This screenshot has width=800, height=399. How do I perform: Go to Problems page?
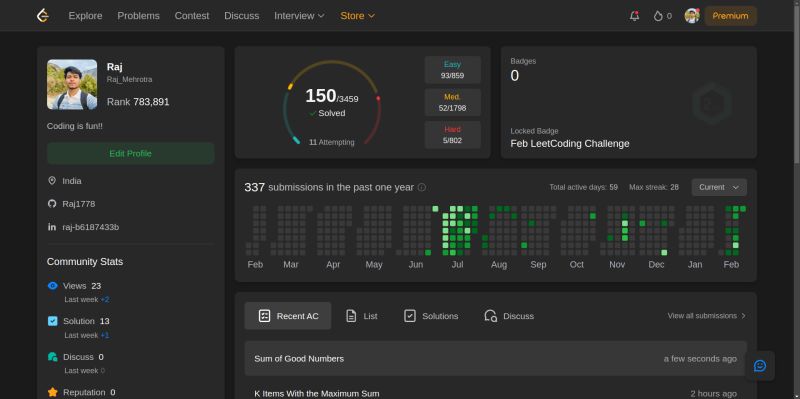tap(138, 16)
